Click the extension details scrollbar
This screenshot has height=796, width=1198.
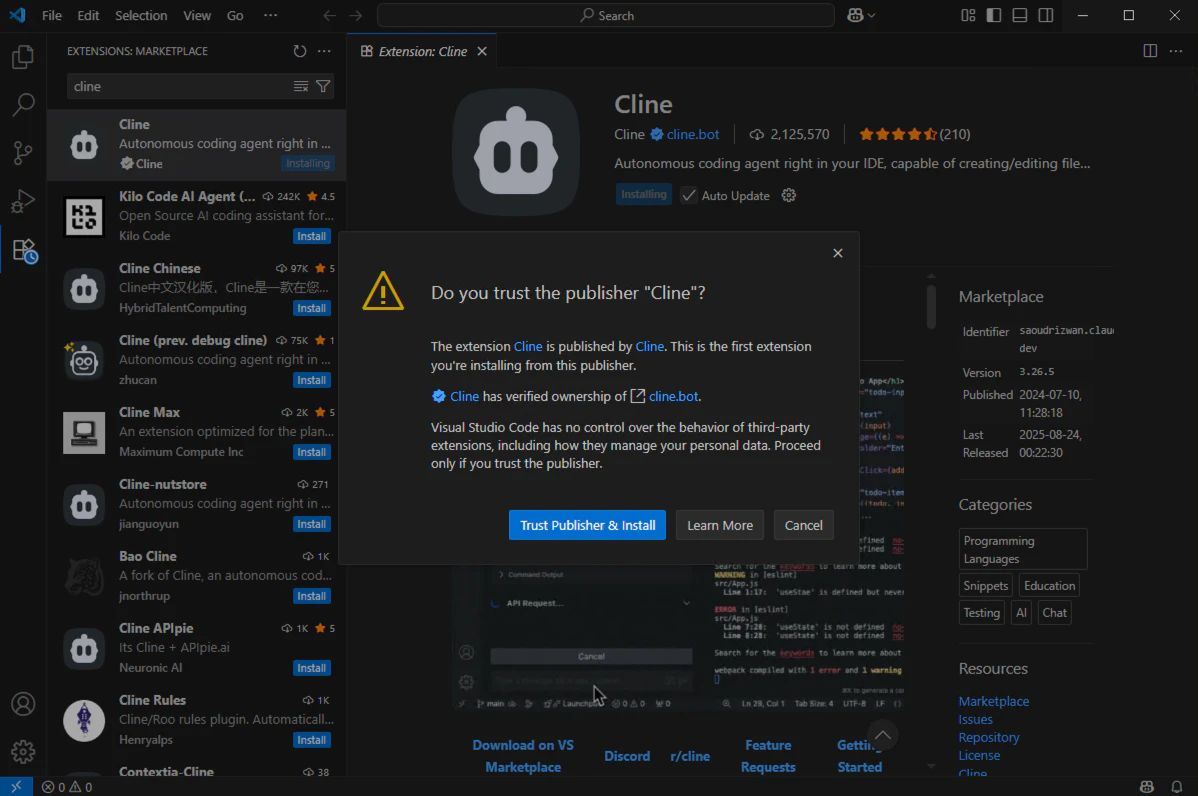[931, 306]
